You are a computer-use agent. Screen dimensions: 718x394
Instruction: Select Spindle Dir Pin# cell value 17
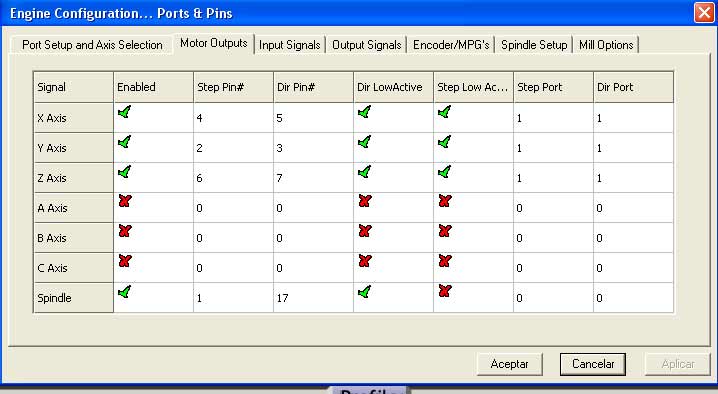pyautogui.click(x=313, y=298)
